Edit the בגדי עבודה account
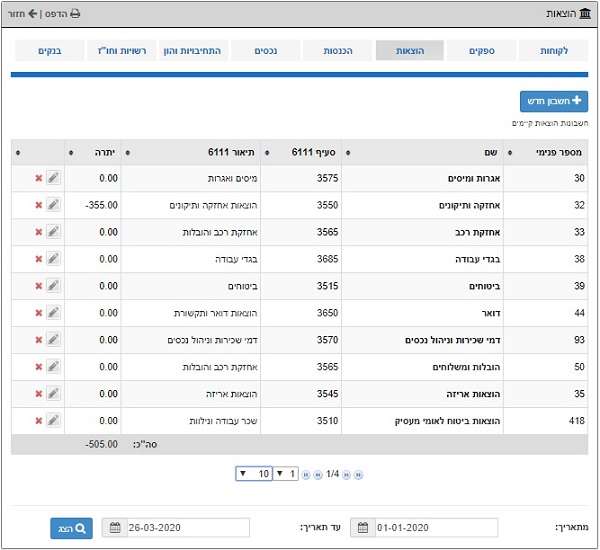This screenshot has height=550, width=600. [53, 259]
